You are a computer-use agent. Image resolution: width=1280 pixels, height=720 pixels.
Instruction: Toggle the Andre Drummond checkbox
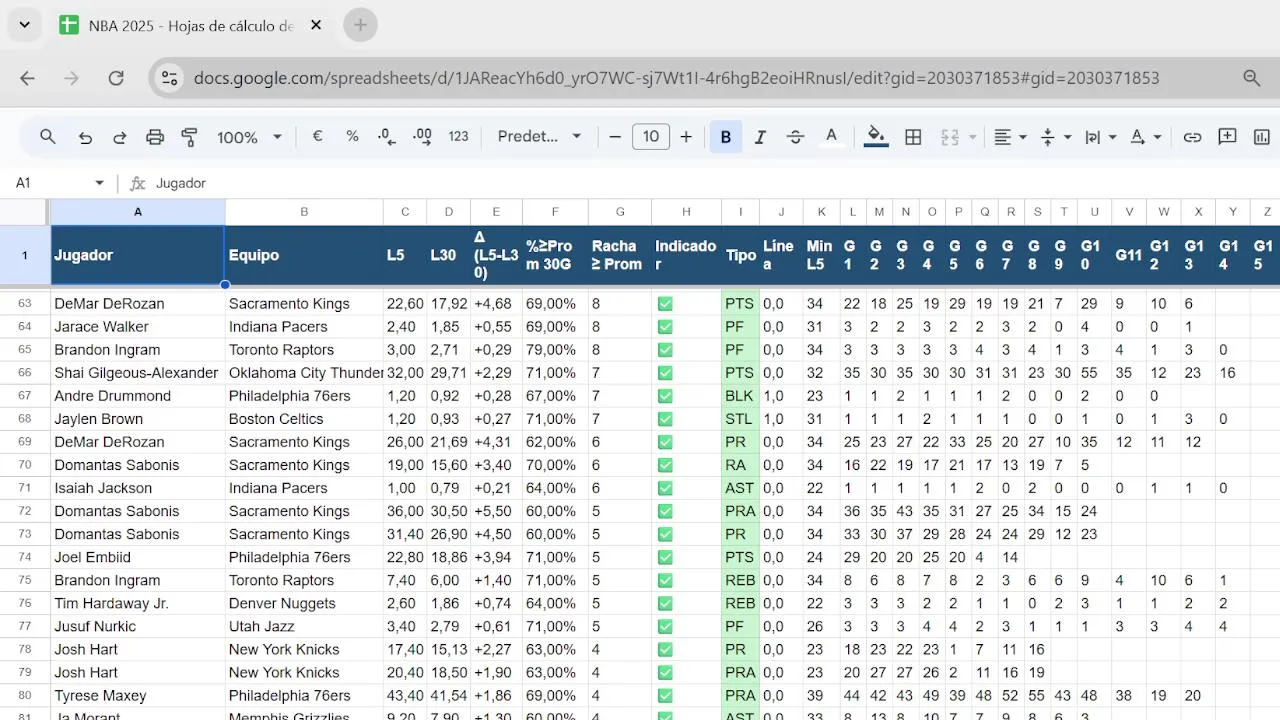[665, 396]
